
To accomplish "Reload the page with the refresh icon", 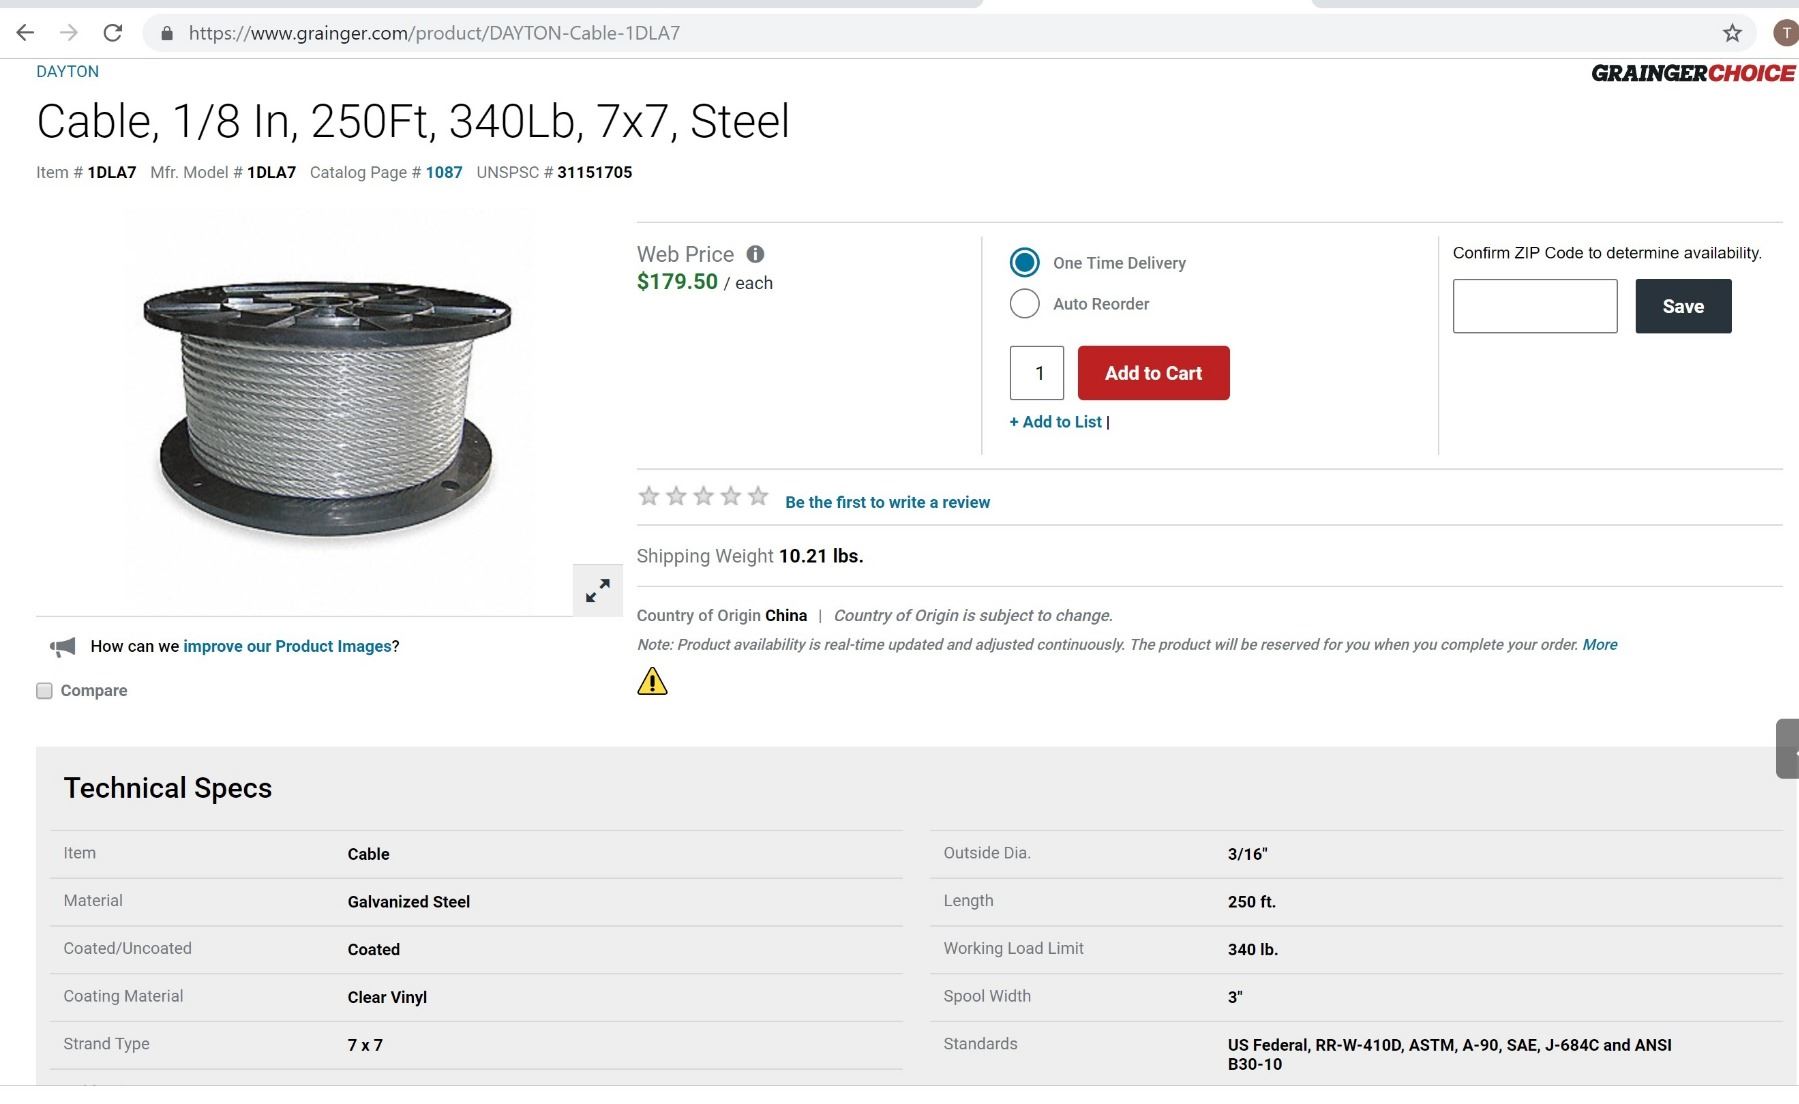I will pos(113,33).
